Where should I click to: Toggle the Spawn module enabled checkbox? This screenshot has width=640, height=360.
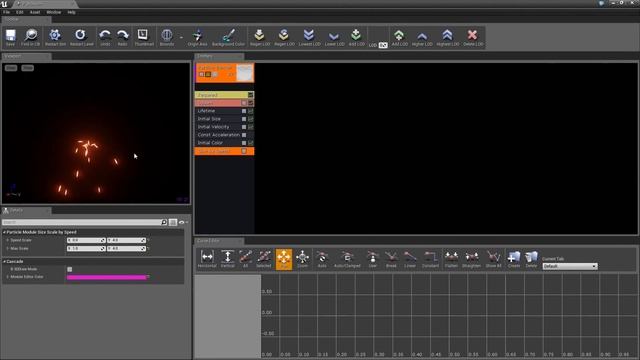244,103
